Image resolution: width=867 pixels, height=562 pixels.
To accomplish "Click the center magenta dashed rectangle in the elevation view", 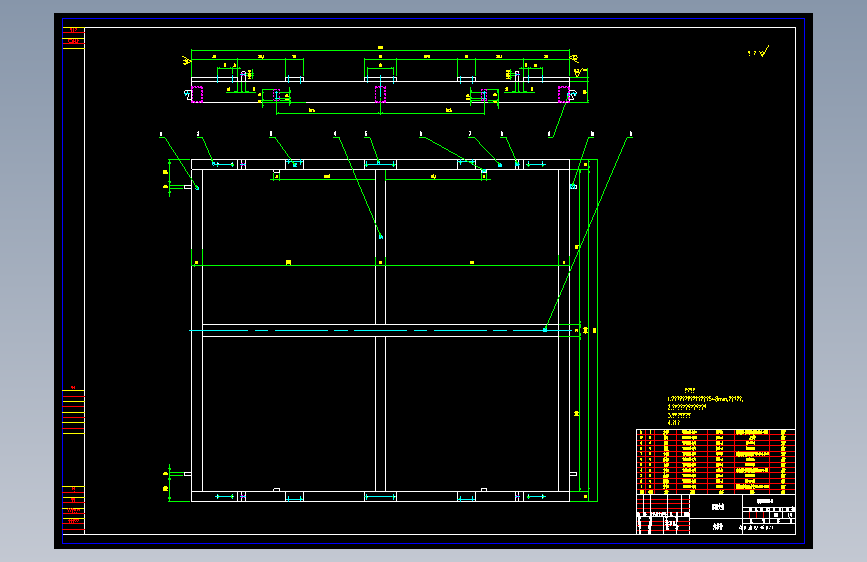I will click(380, 95).
